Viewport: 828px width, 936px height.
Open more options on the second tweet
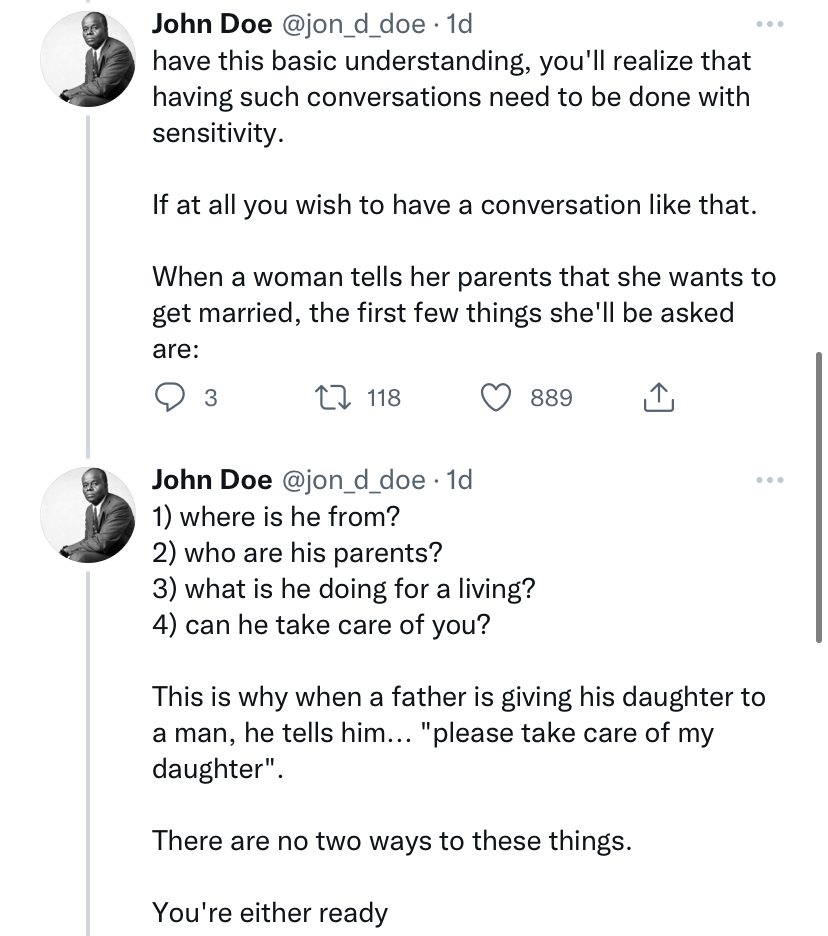770,481
